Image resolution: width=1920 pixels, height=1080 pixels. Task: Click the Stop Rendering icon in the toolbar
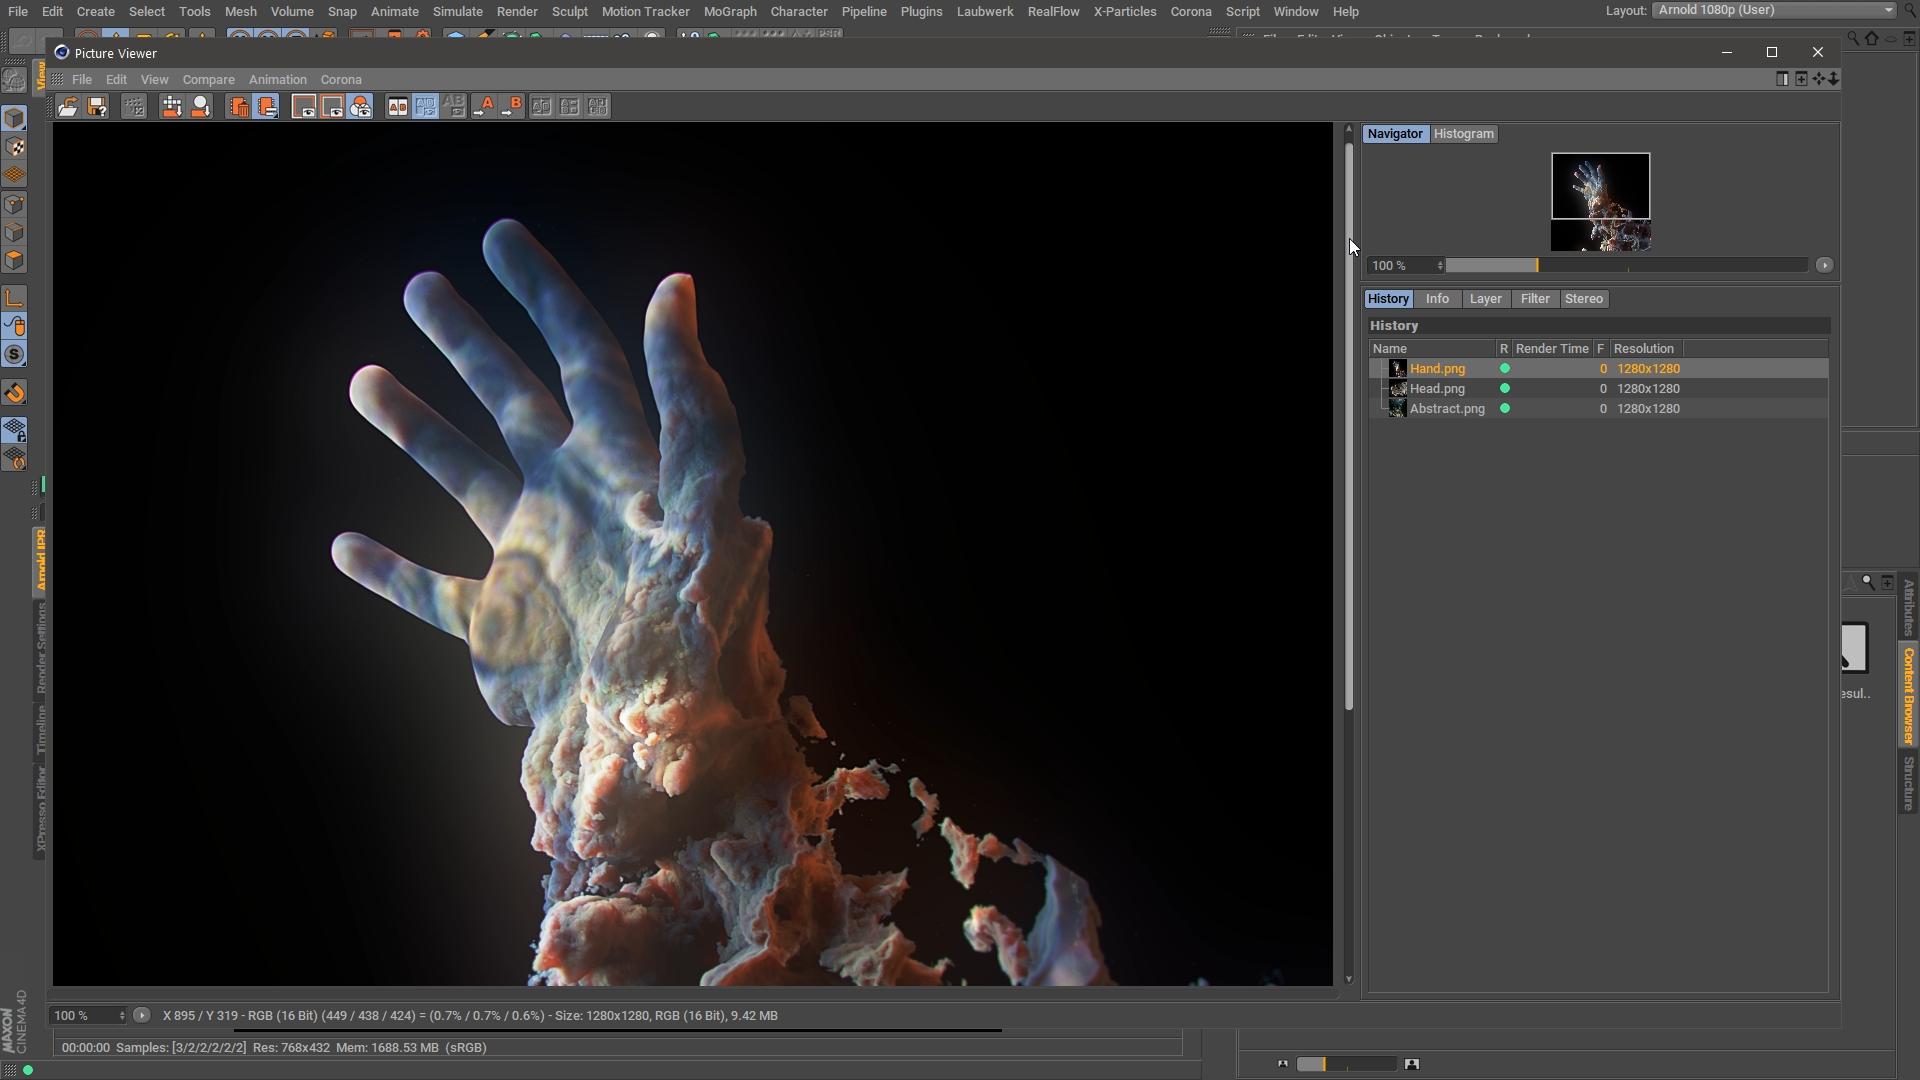coord(134,107)
